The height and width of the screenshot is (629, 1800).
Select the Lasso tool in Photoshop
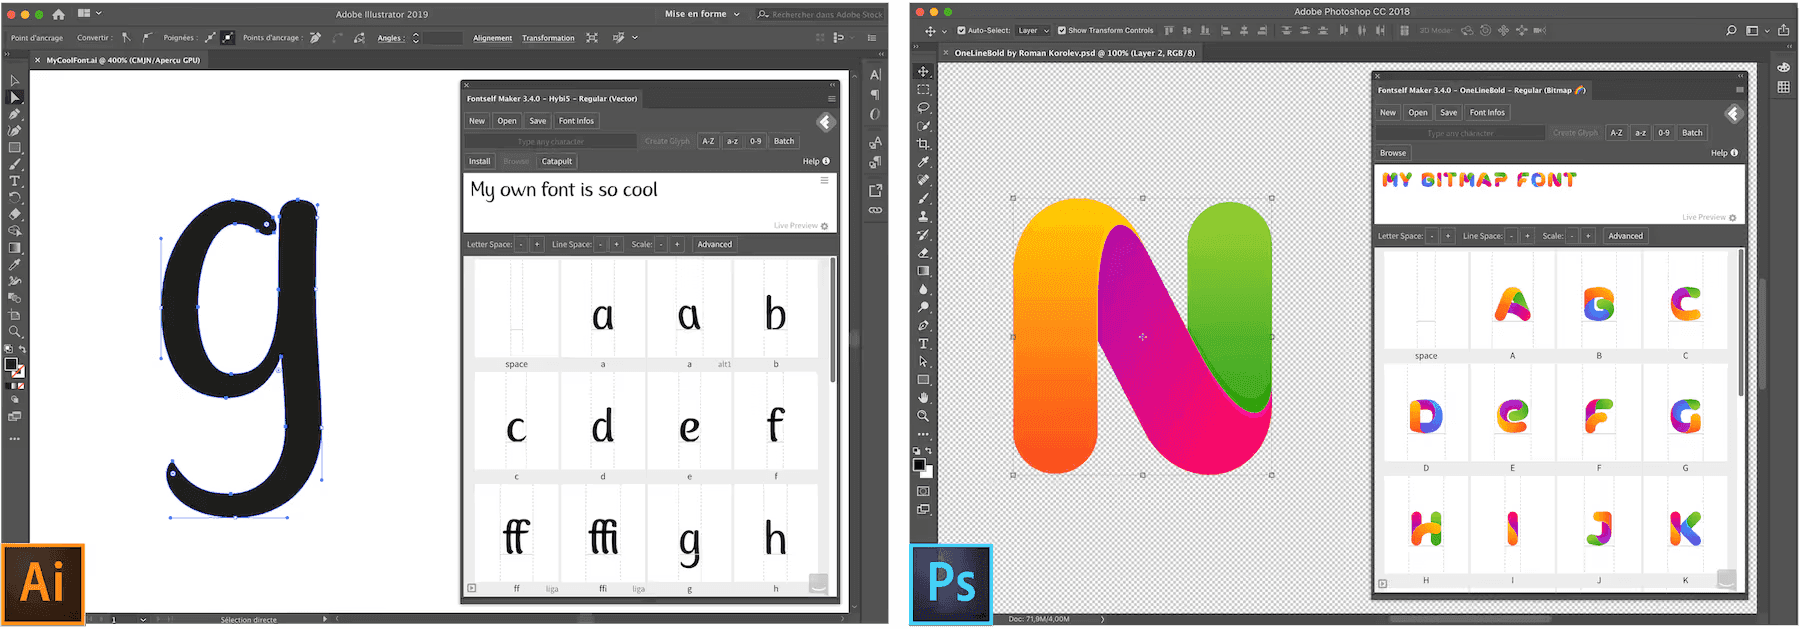pyautogui.click(x=924, y=107)
